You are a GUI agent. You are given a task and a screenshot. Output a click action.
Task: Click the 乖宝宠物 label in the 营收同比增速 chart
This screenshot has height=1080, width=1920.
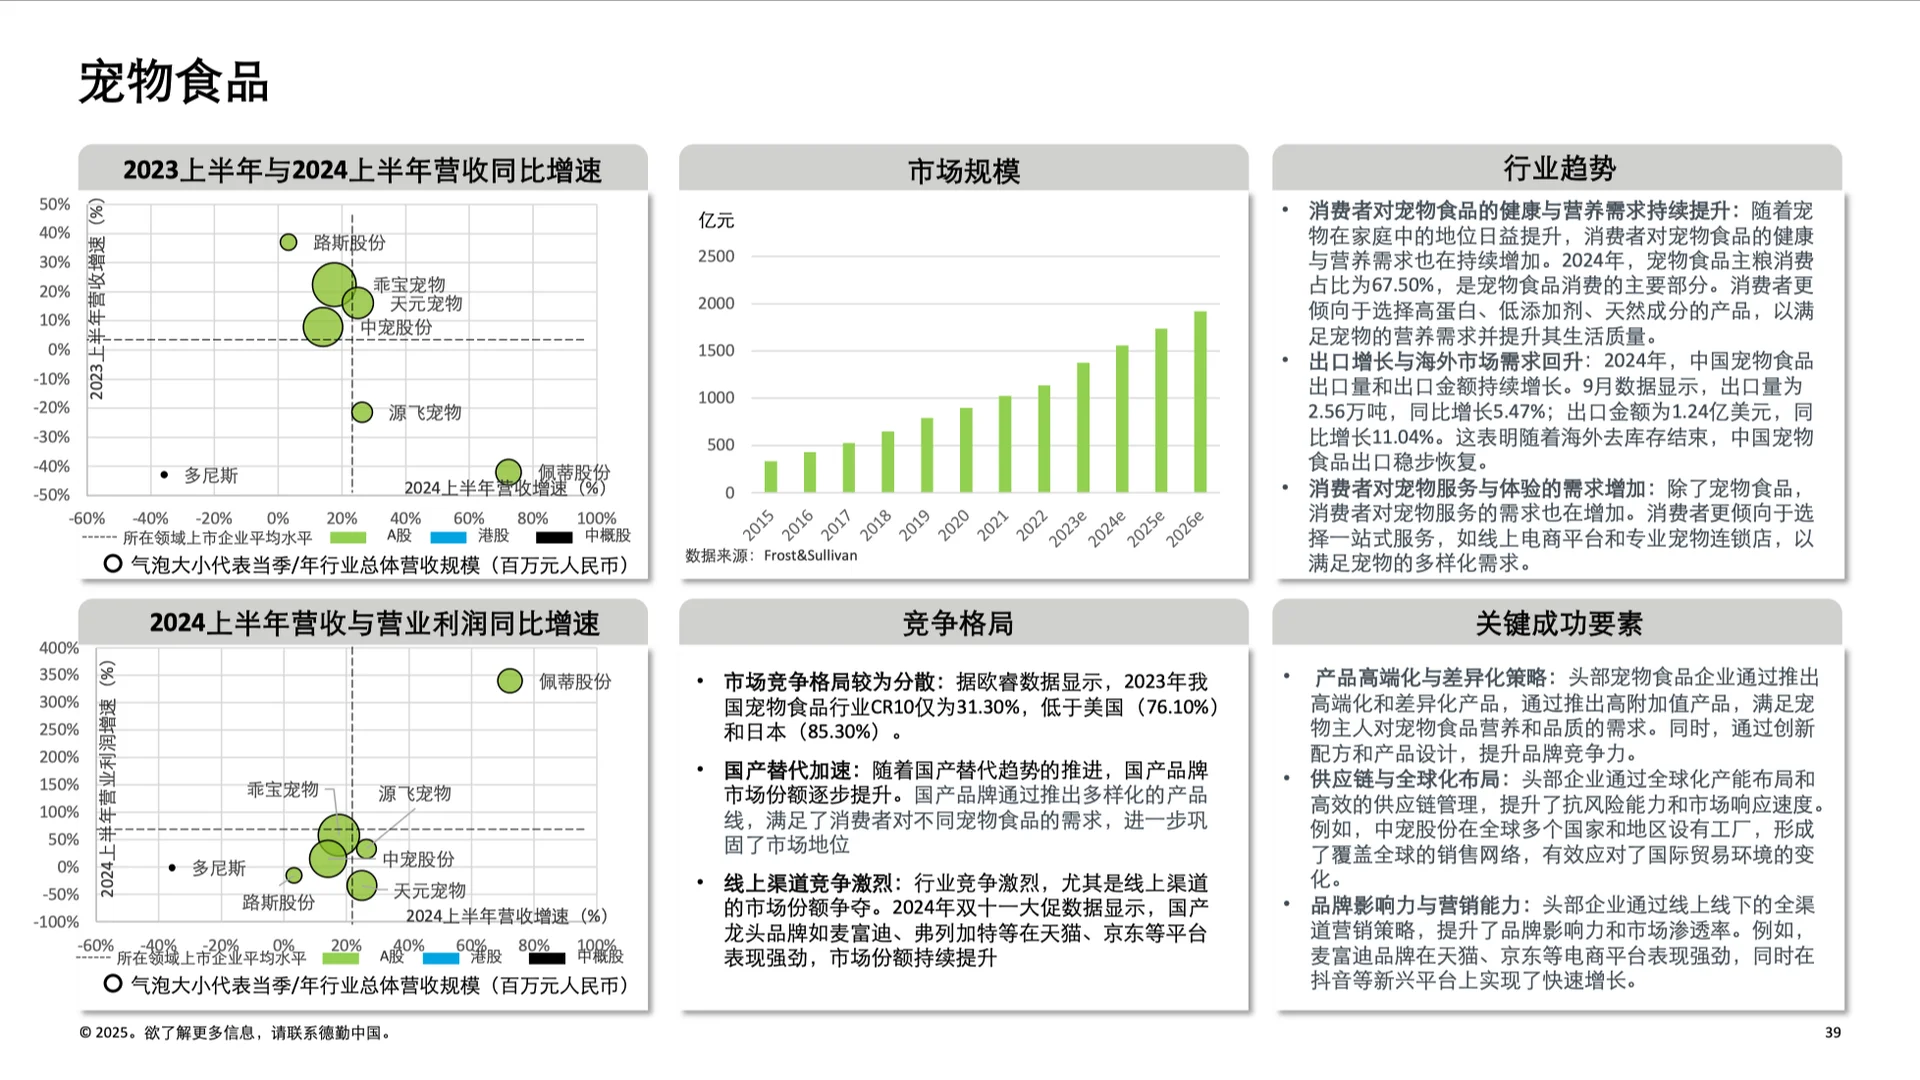coord(409,285)
